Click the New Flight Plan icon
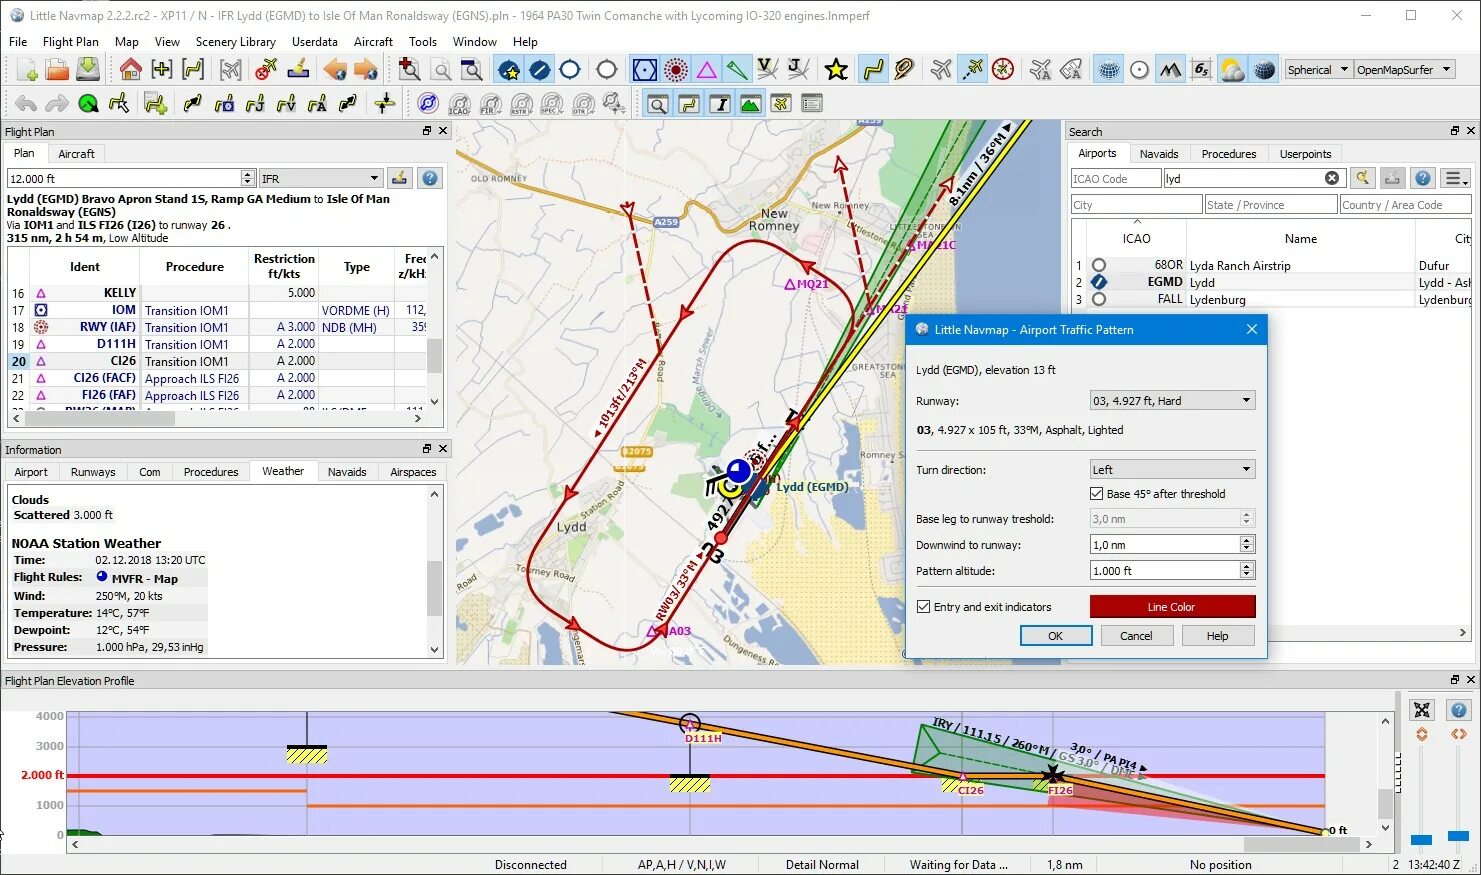 (26, 69)
